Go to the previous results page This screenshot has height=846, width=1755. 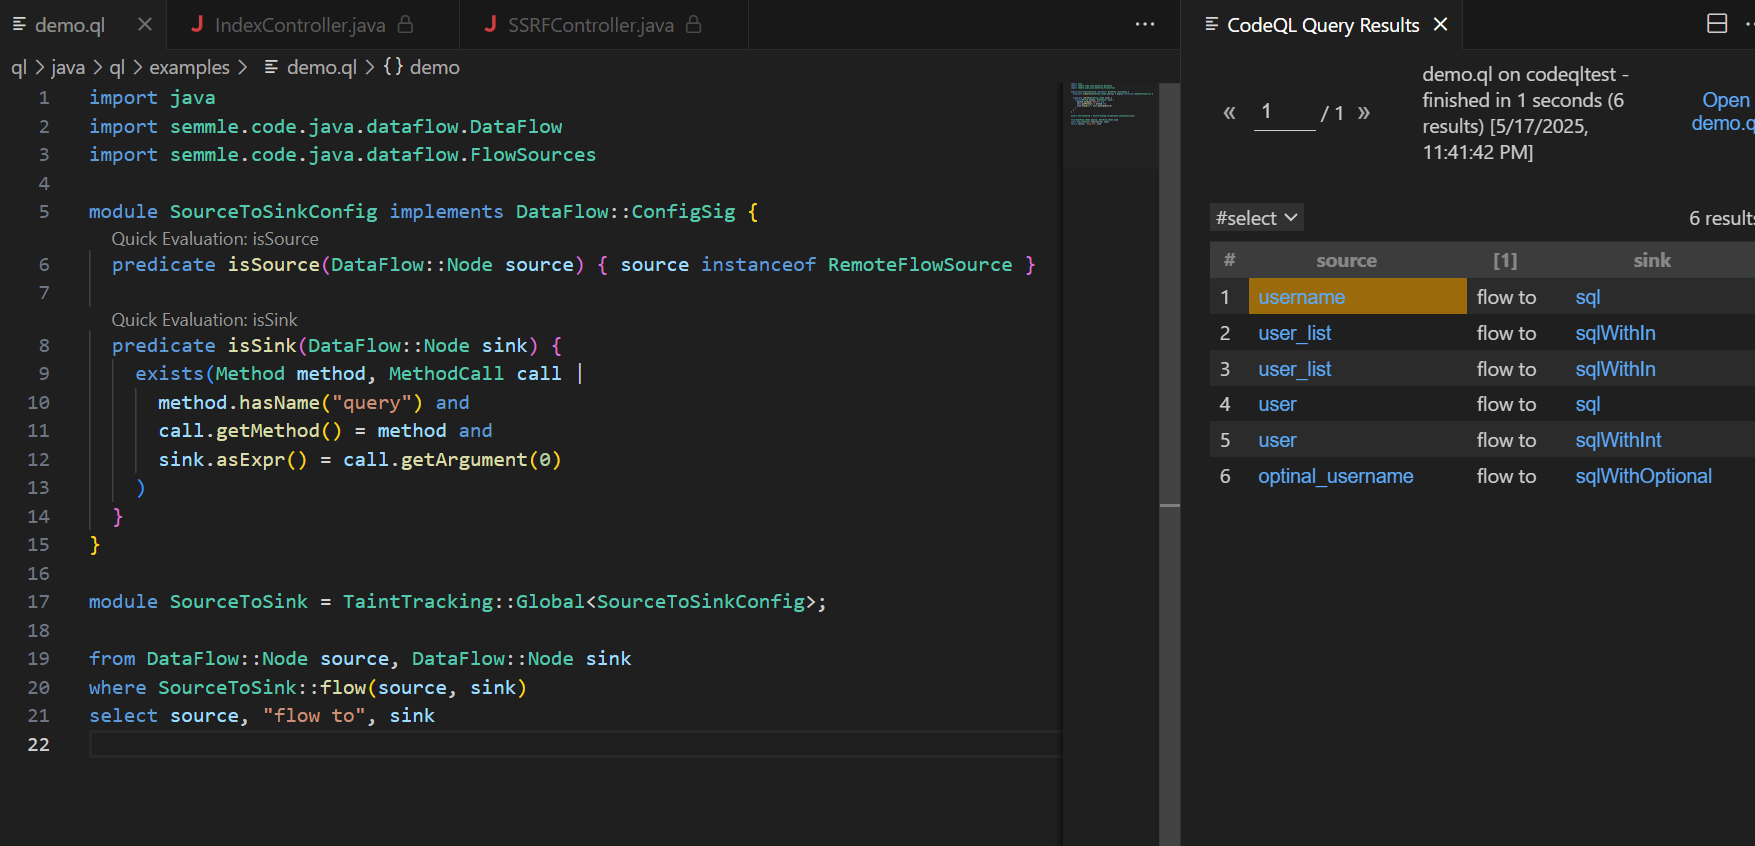click(x=1229, y=113)
